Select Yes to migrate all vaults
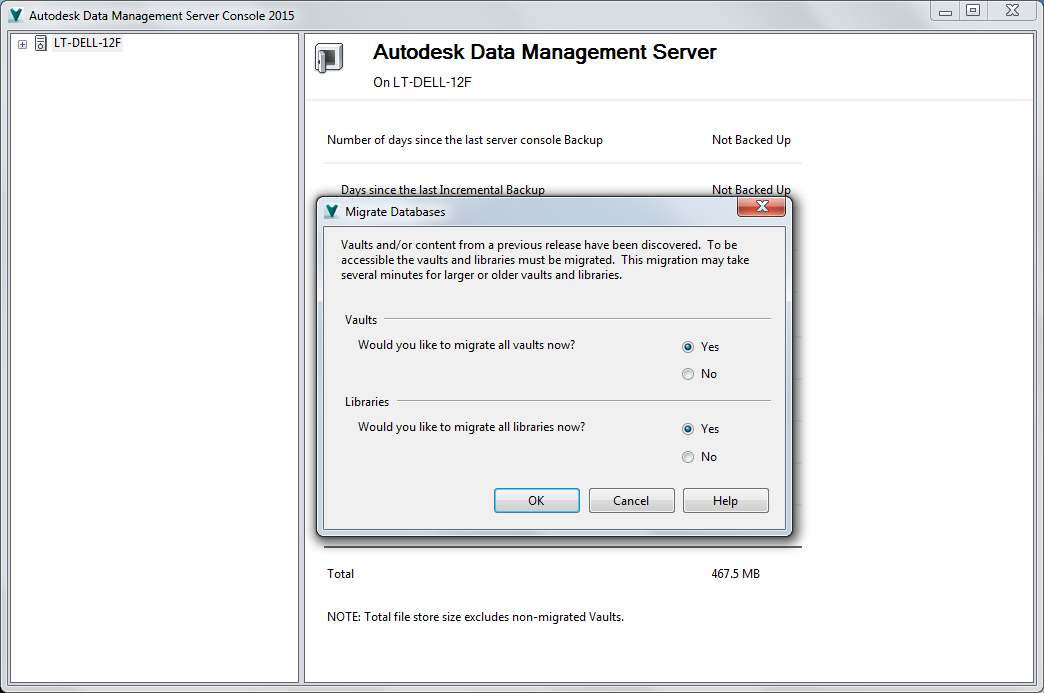This screenshot has height=693, width=1044. tap(688, 347)
